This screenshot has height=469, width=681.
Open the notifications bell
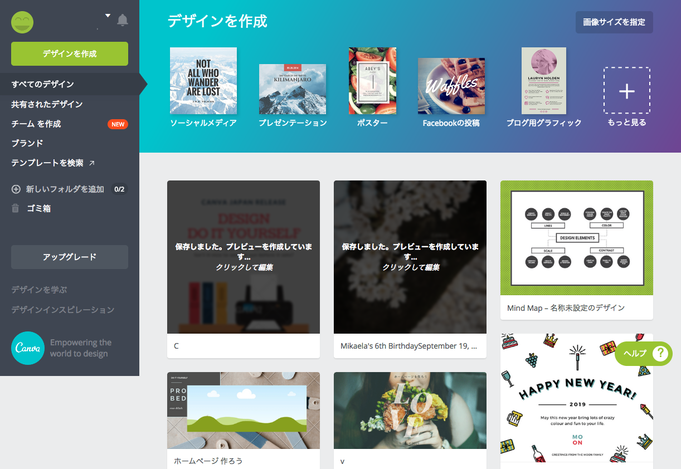[x=122, y=20]
